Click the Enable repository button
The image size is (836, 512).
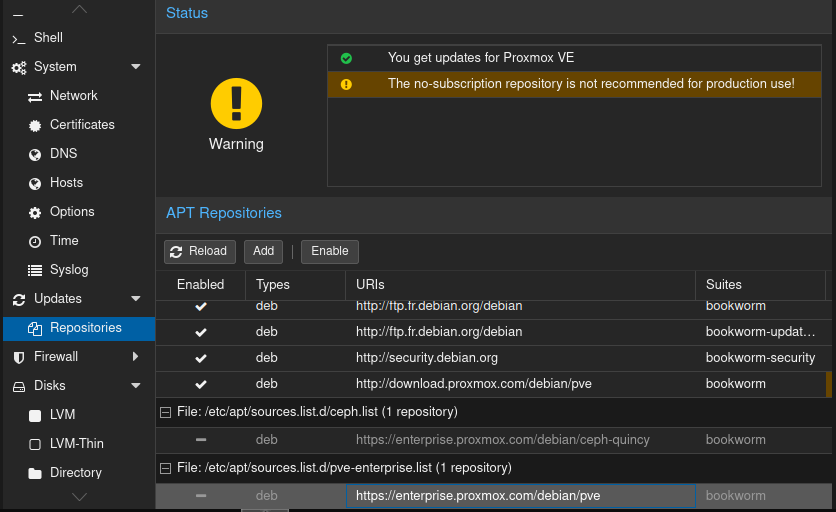click(x=329, y=252)
